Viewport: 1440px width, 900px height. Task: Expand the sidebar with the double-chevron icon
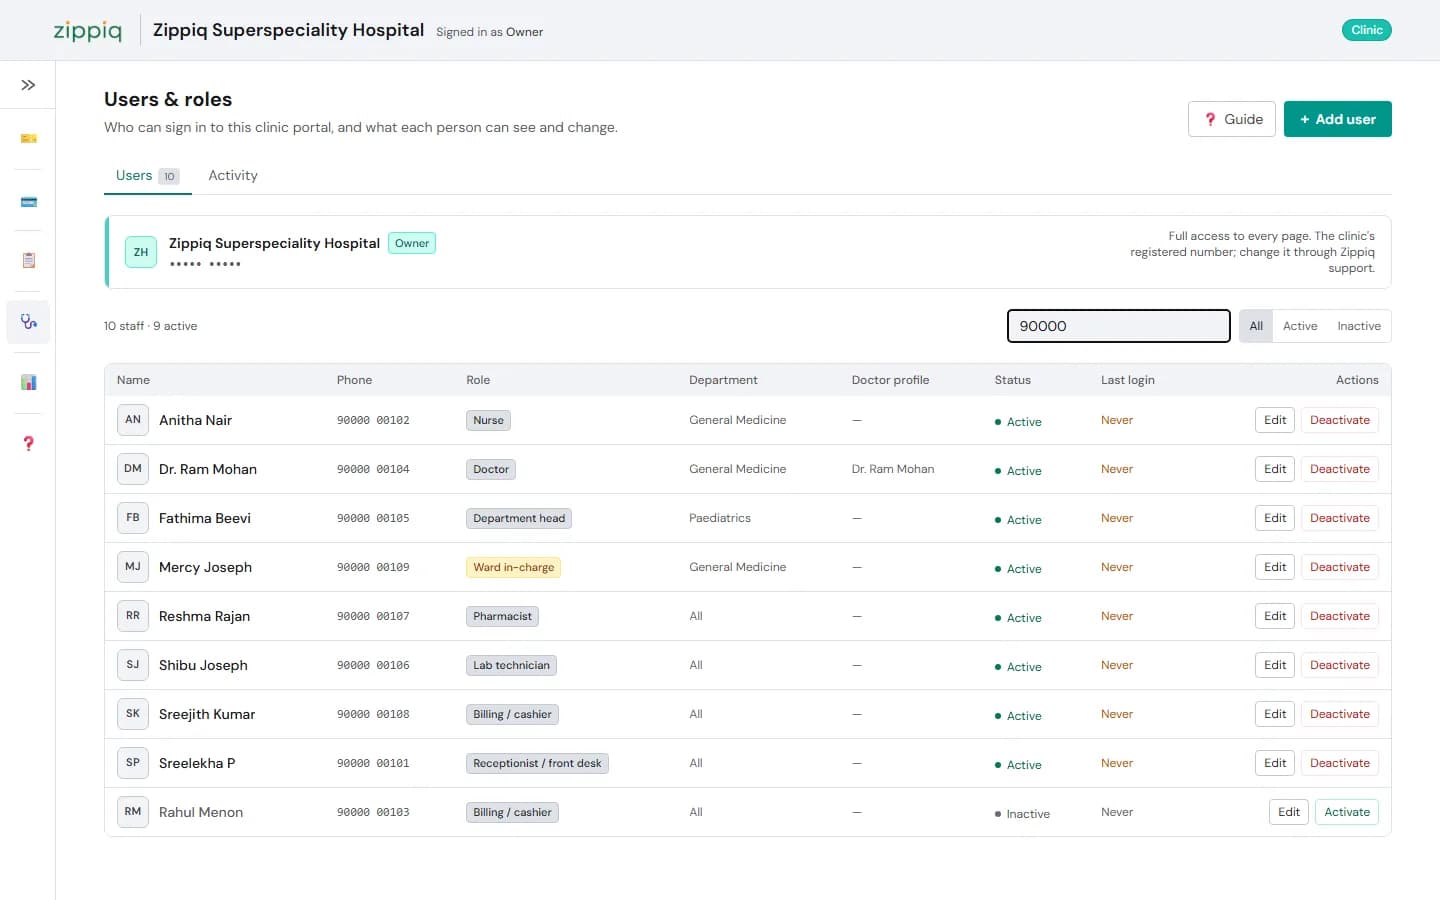point(28,85)
